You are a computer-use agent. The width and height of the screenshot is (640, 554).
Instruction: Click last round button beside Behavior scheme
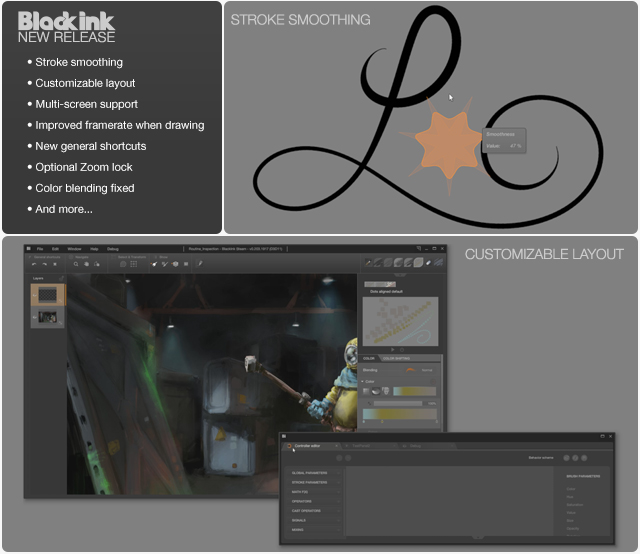point(584,458)
